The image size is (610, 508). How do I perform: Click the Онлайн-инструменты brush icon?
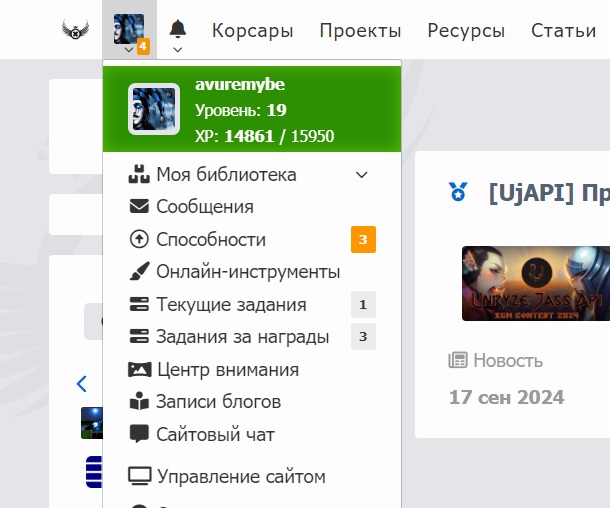coord(139,271)
